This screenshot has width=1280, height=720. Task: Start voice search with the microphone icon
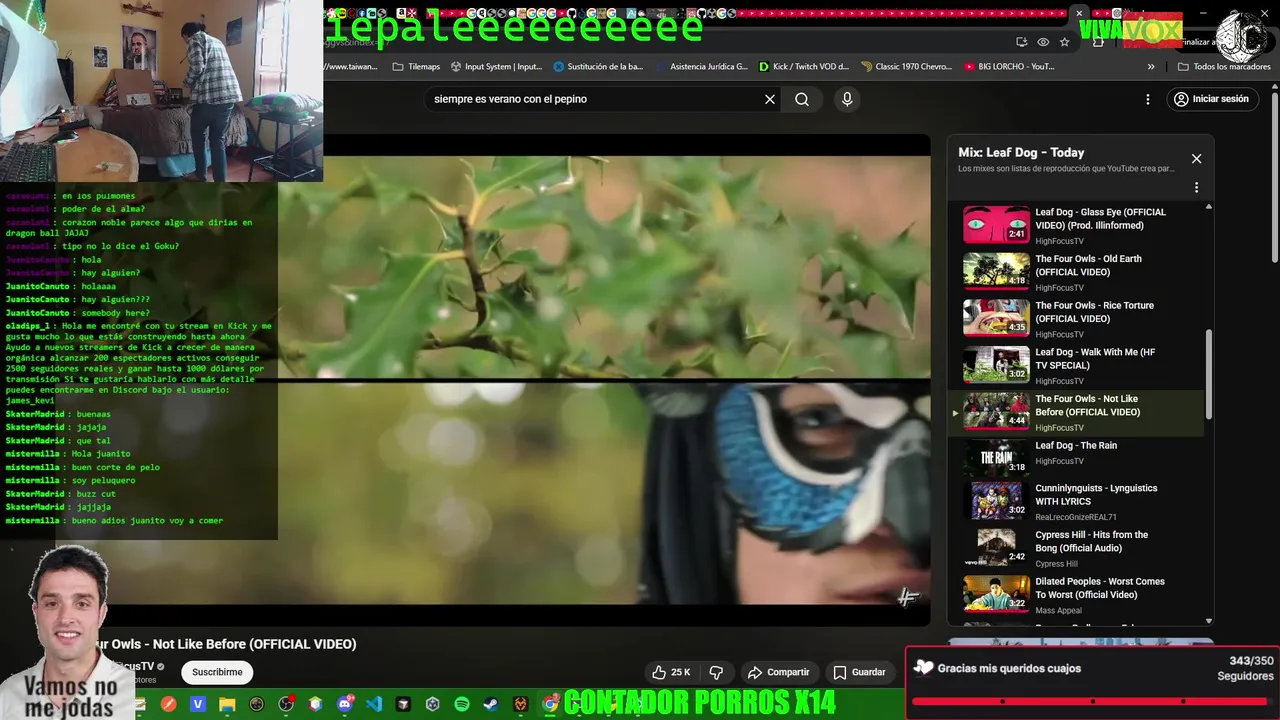pyautogui.click(x=847, y=99)
